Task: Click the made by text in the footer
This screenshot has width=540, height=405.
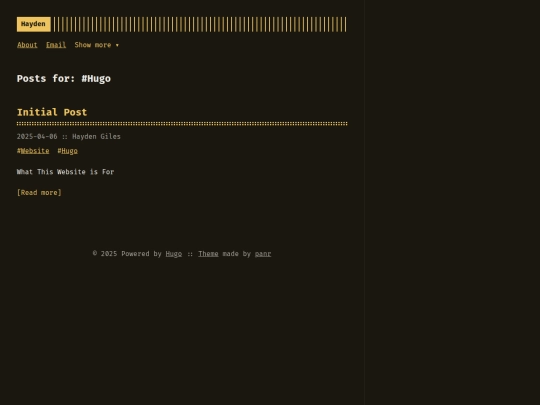Action: (237, 254)
